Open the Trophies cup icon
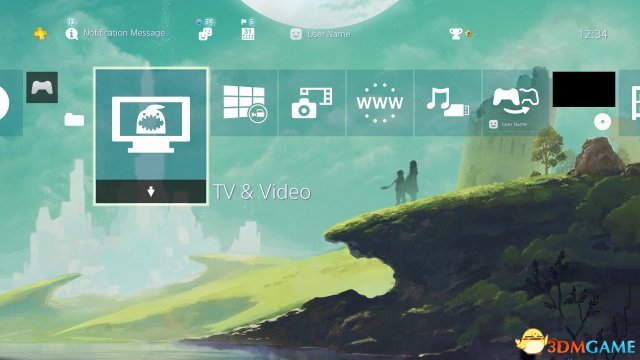 click(456, 33)
